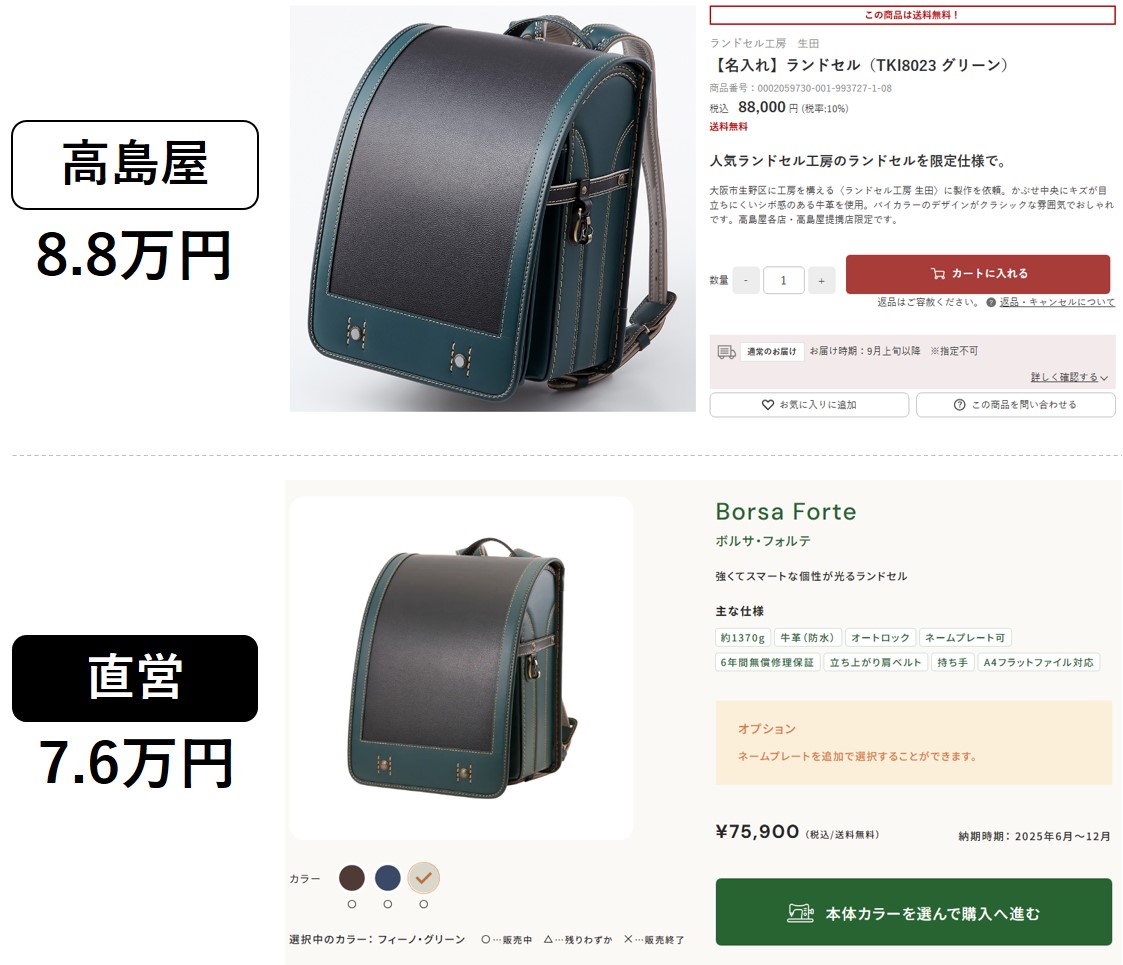Click the quantity input field
This screenshot has height=965, width=1123.
click(784, 280)
